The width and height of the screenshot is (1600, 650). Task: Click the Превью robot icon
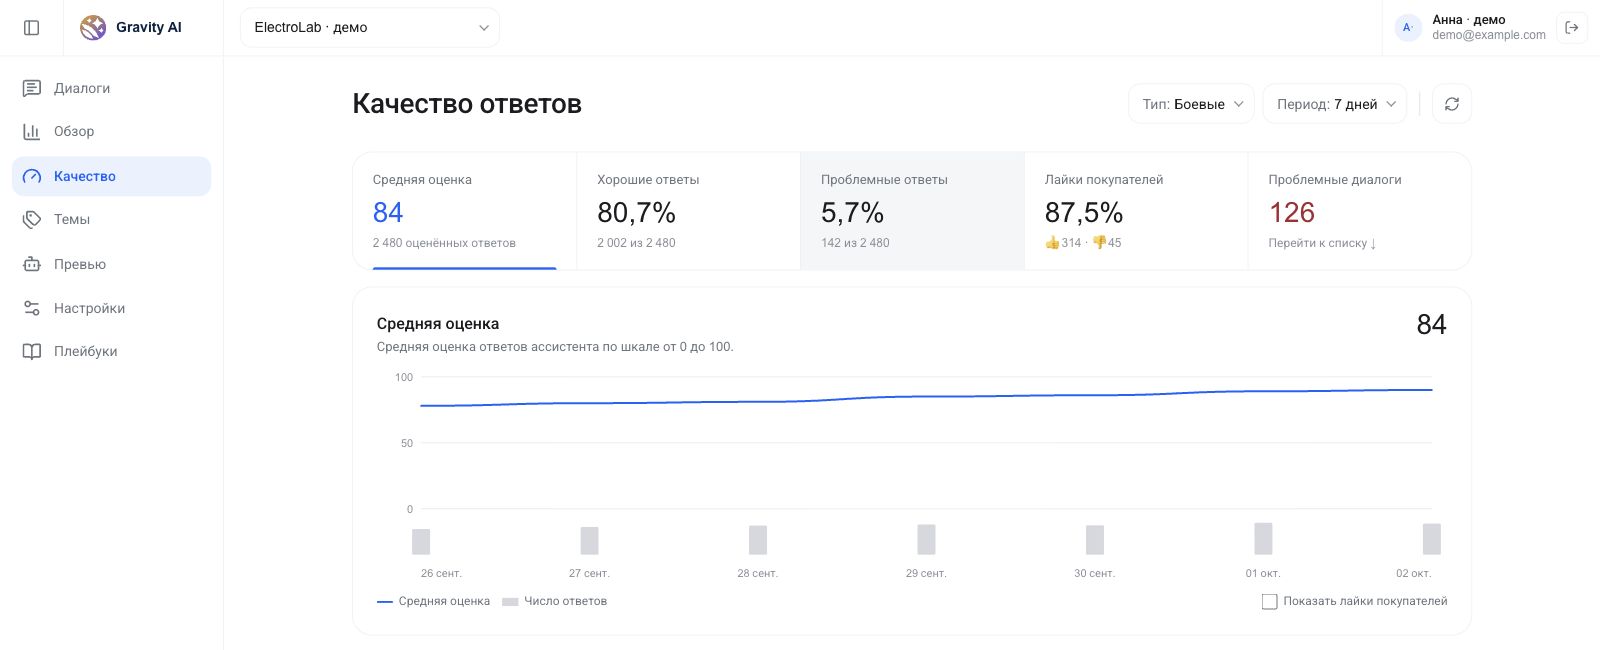click(32, 264)
